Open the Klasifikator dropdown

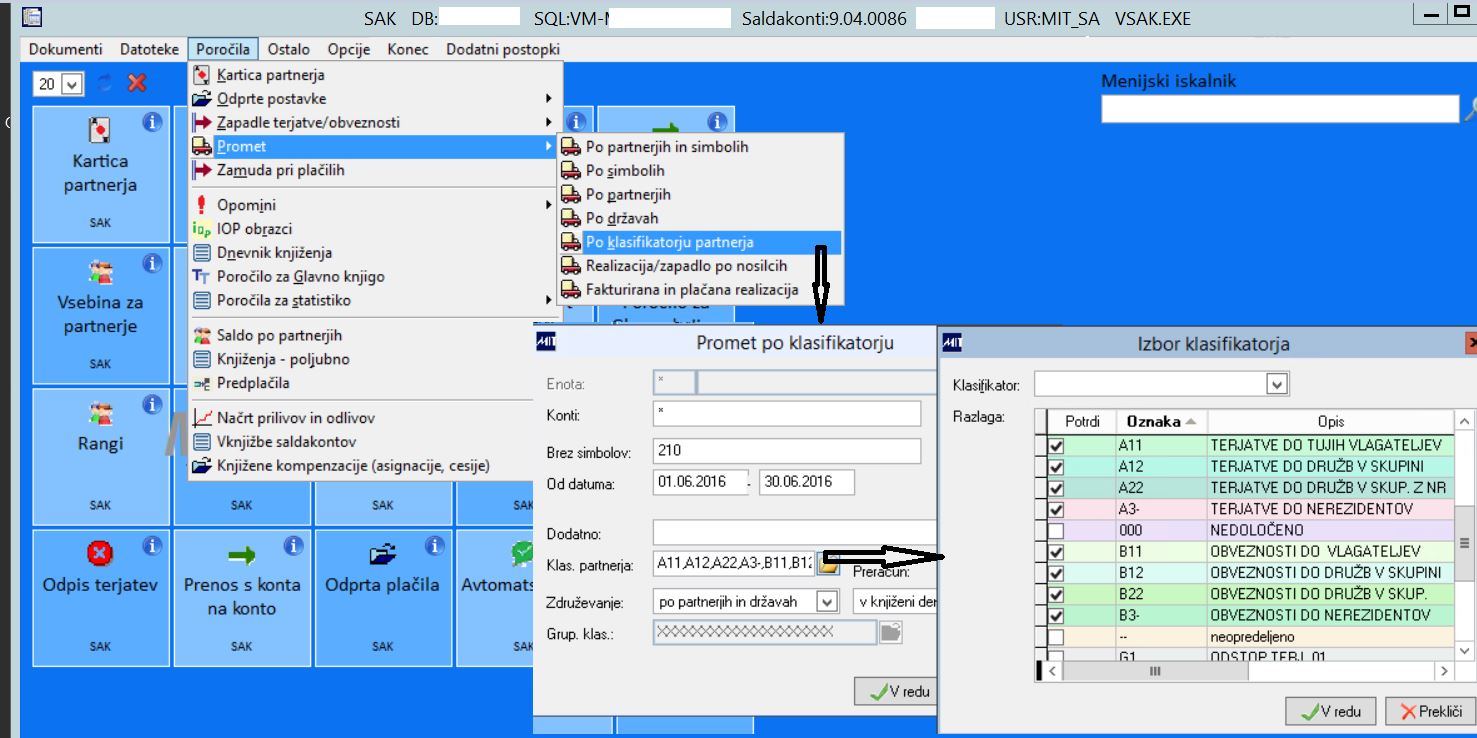1276,384
